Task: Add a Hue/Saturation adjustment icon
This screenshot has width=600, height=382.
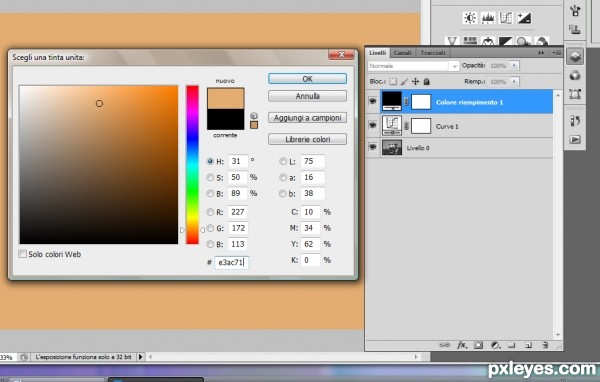Action: (x=470, y=41)
